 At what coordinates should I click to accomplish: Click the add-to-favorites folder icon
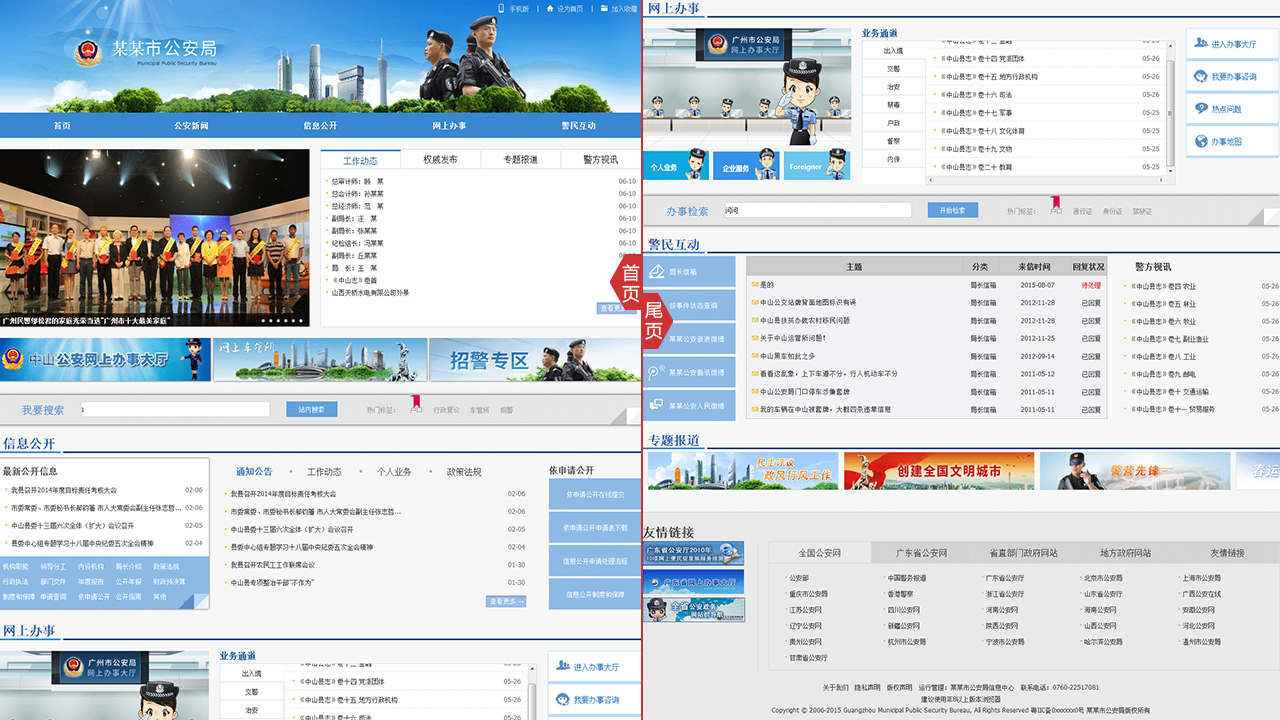pyautogui.click(x=604, y=9)
